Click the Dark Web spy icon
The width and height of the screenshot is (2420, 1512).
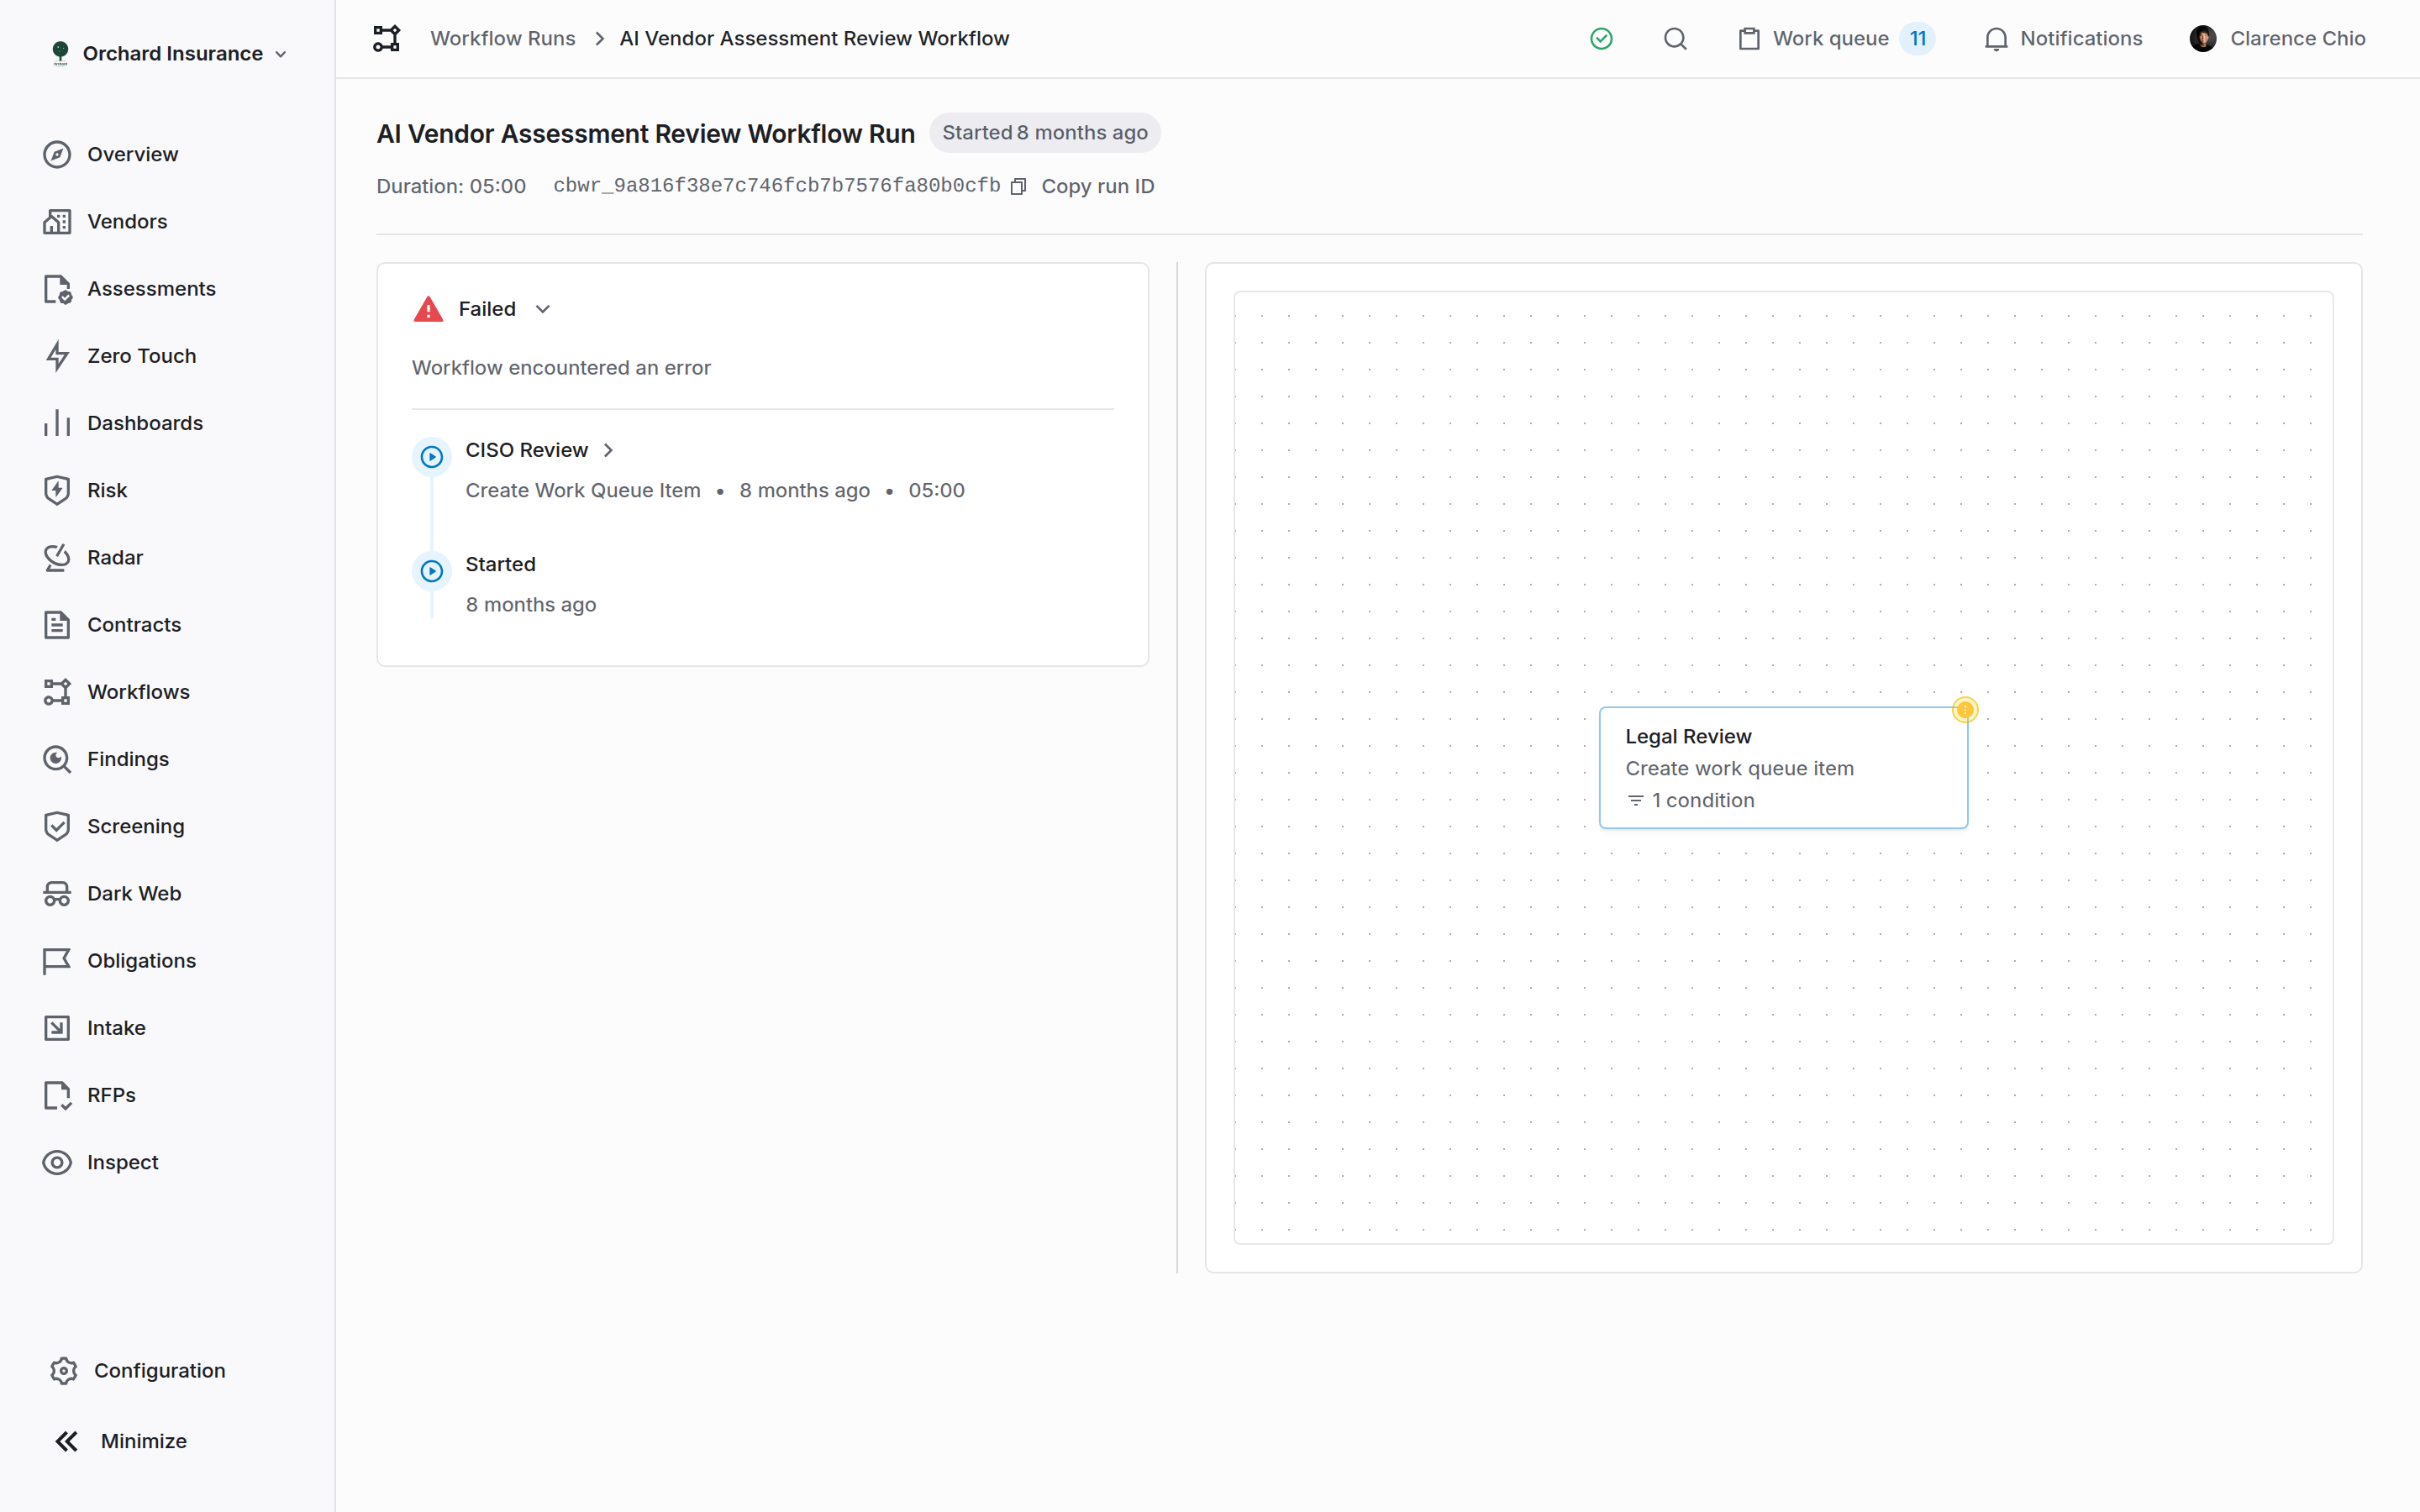tap(57, 893)
